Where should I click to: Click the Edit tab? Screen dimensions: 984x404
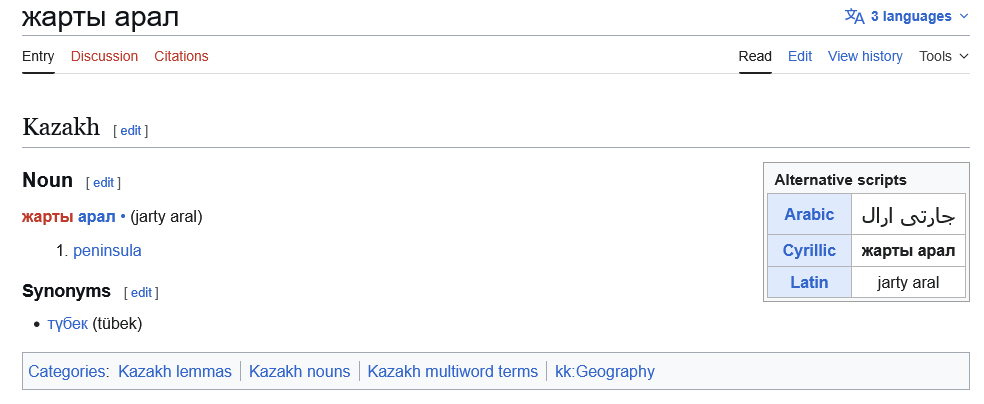pyautogui.click(x=799, y=56)
